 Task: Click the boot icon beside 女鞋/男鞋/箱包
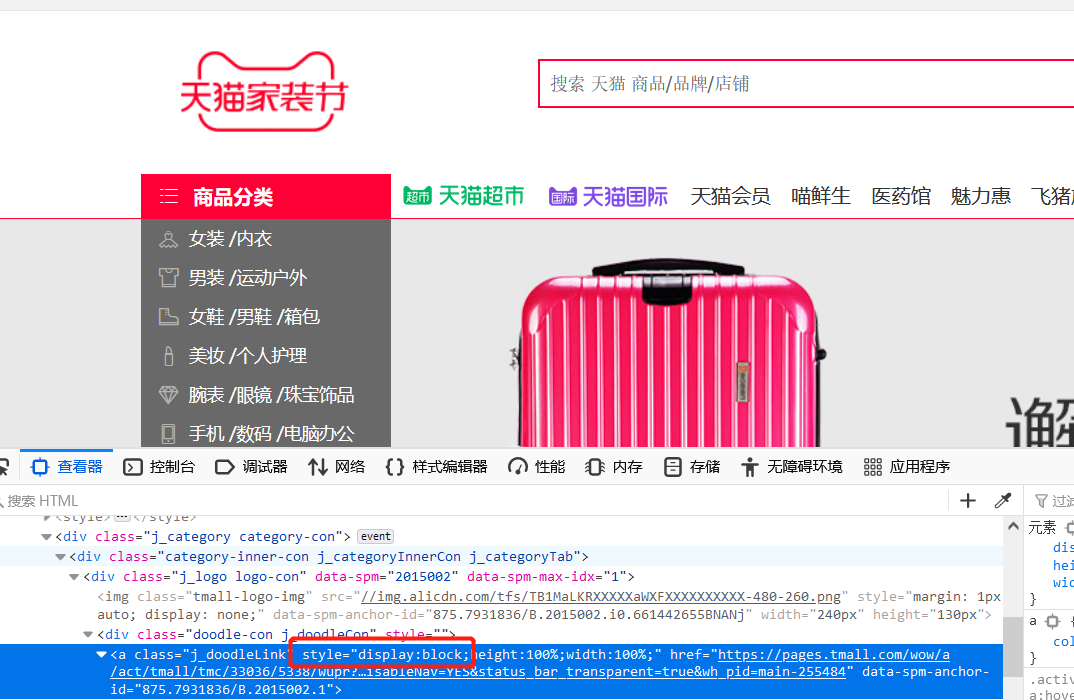point(168,316)
